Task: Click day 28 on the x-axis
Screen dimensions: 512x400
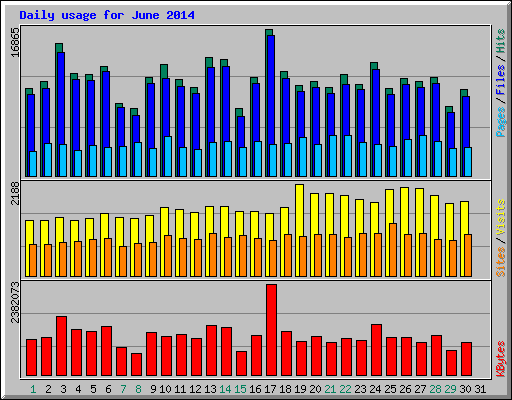Action: point(435,389)
